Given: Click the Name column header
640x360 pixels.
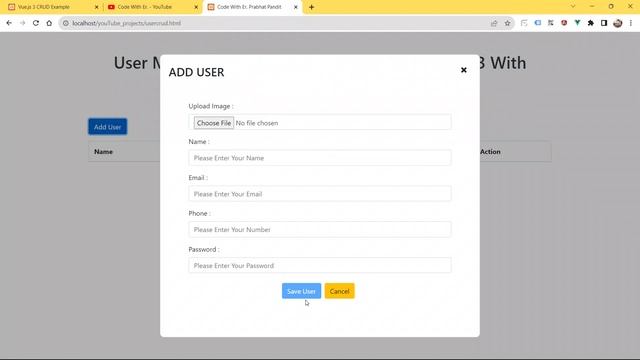Looking at the screenshot, I should click(x=103, y=151).
